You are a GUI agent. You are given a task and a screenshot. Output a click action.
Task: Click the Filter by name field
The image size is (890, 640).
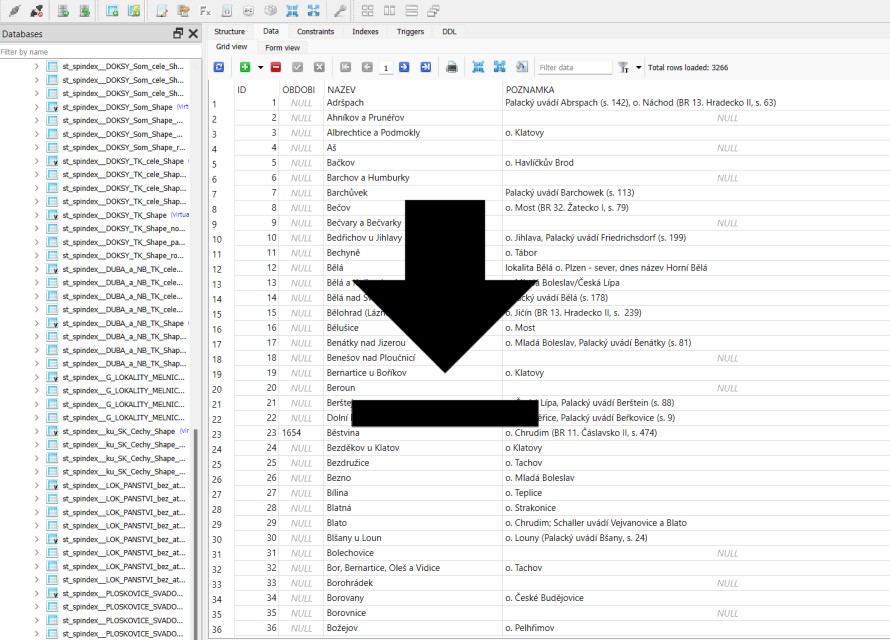click(98, 51)
